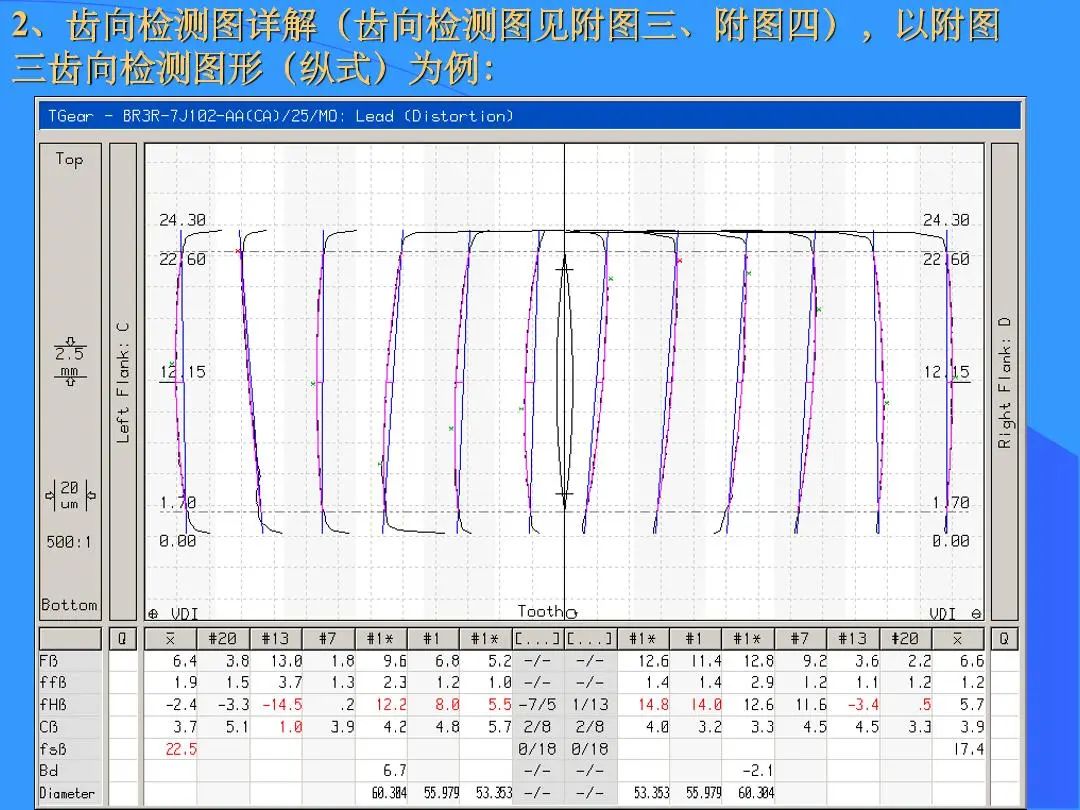Toggle the right x̄ average column

960,638
